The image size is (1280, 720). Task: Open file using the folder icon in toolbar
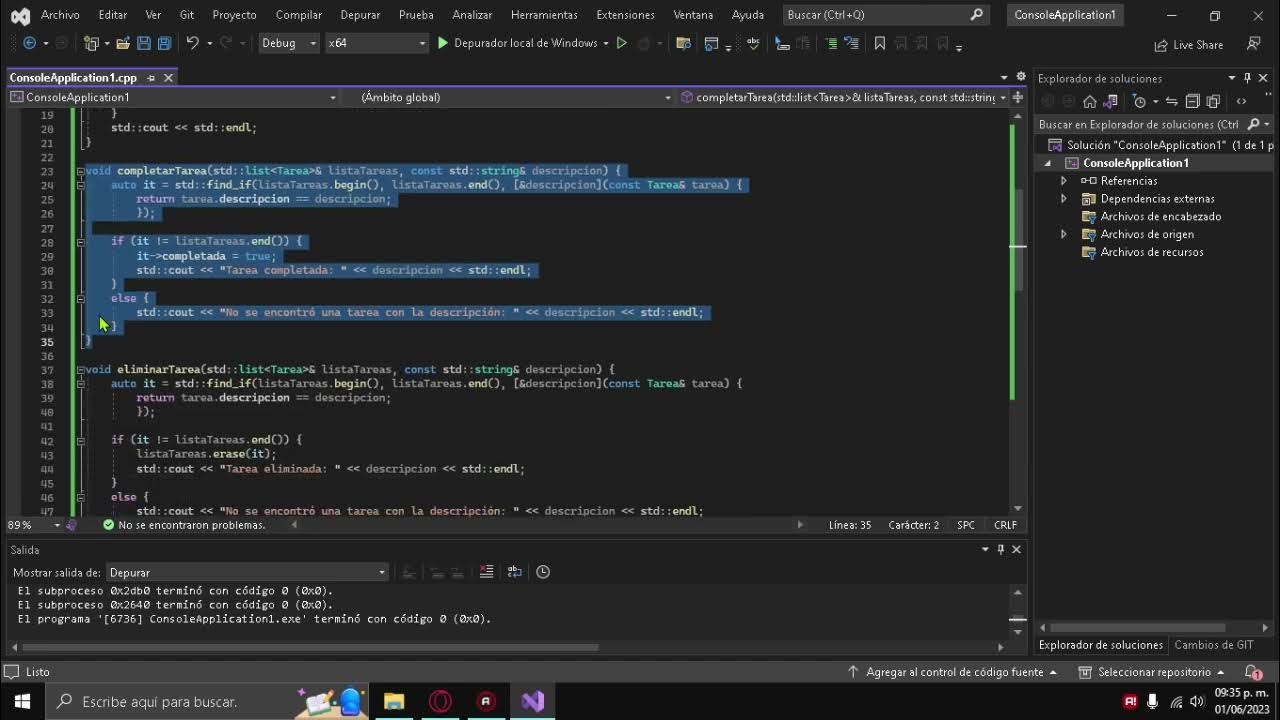pos(123,43)
